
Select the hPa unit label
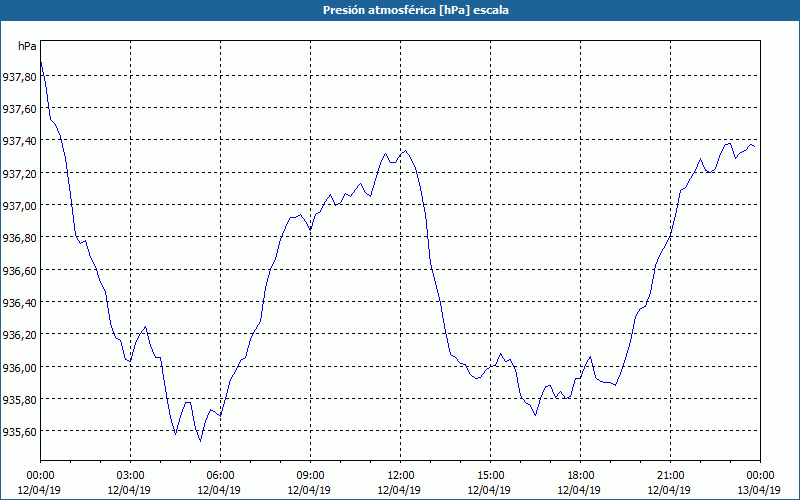click(27, 46)
